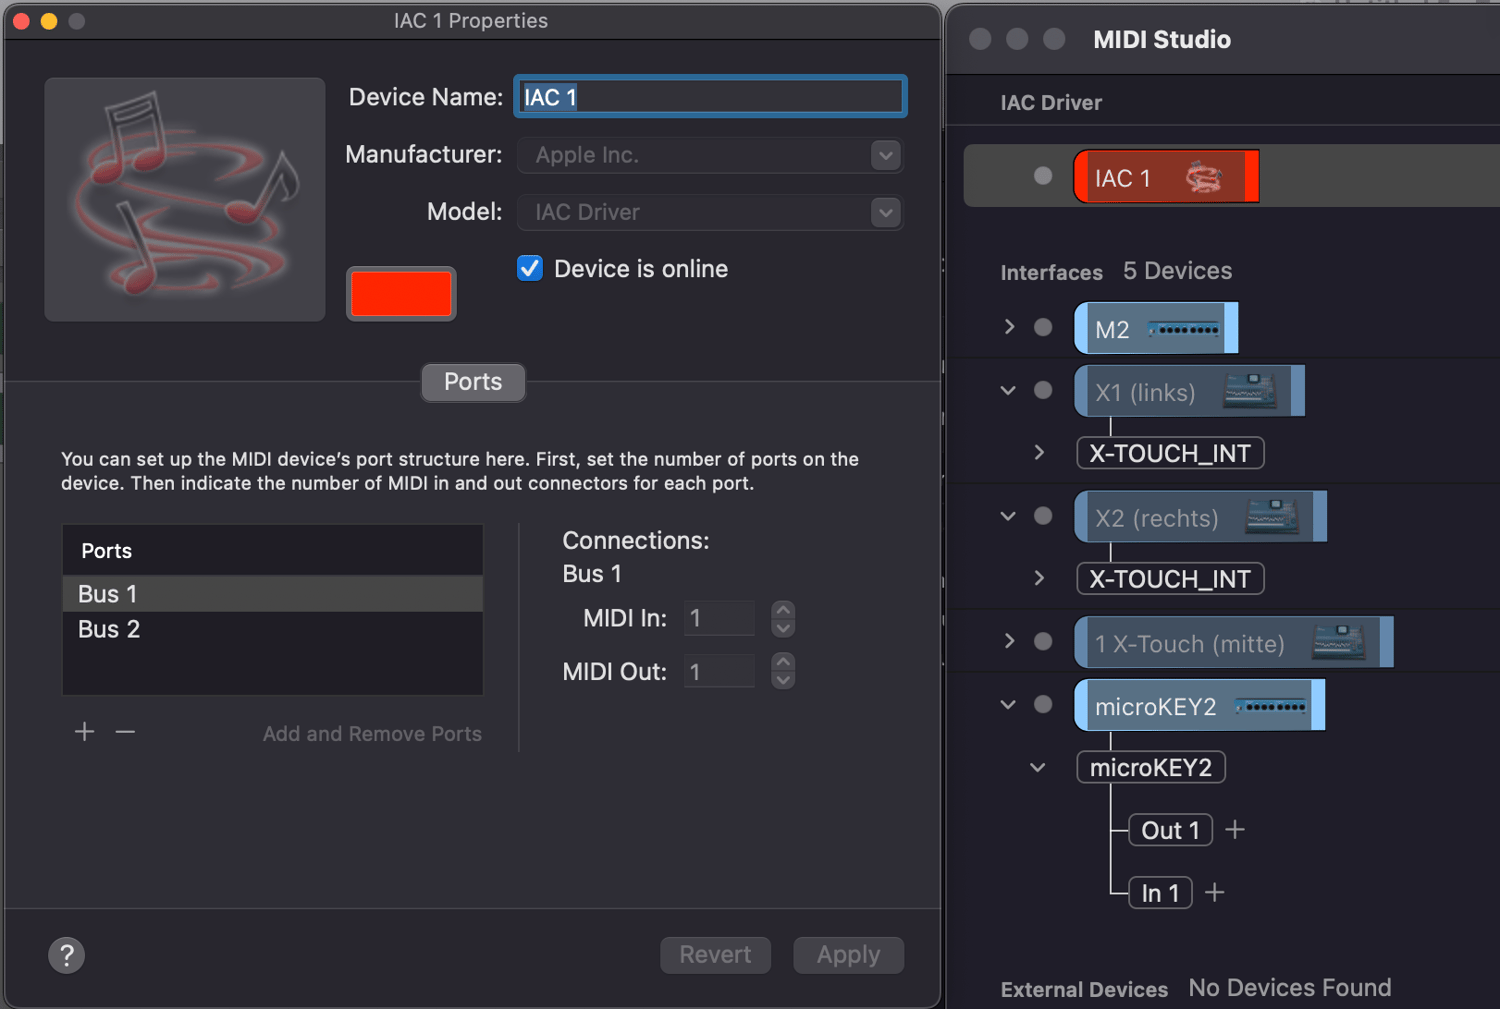Collapse the X2 (rechts) device row
The image size is (1500, 1009).
[1008, 516]
